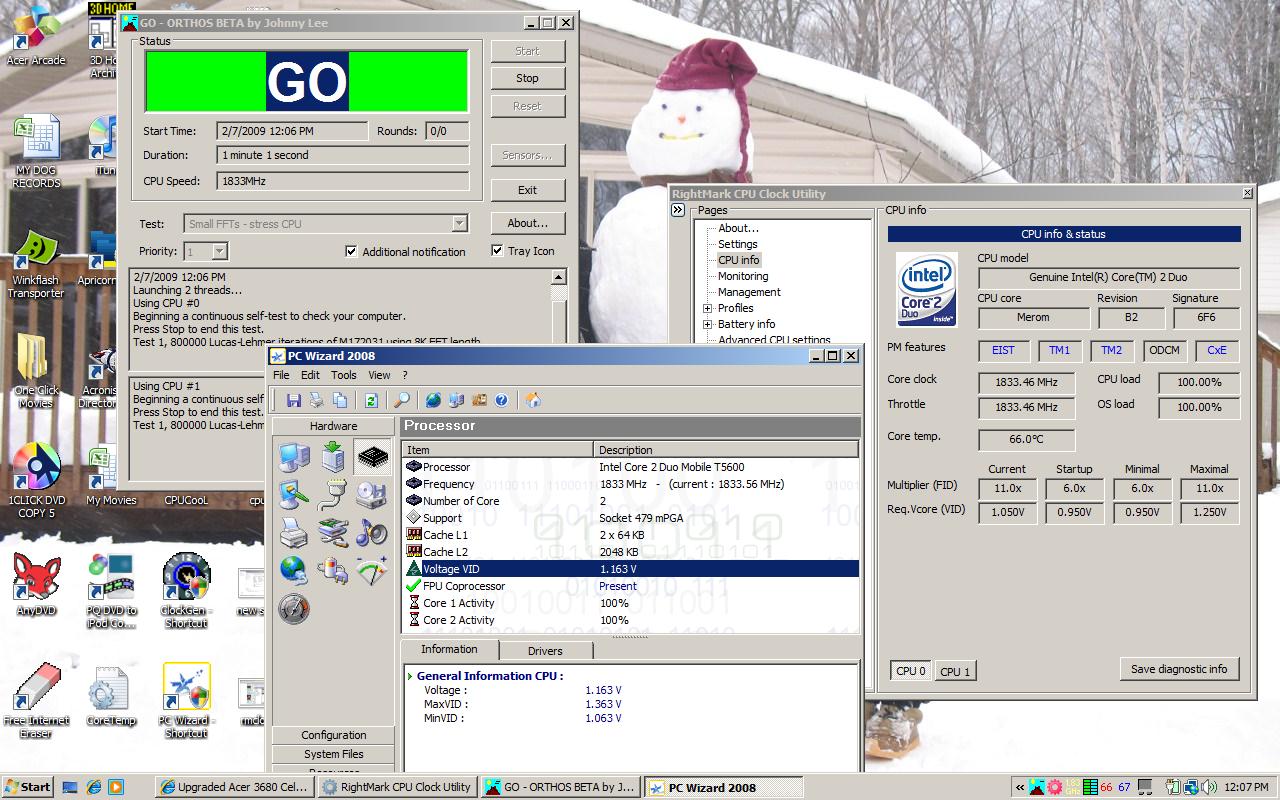Viewport: 1280px width, 800px height.
Task: Select the Printers hardware icon
Action: [x=294, y=532]
